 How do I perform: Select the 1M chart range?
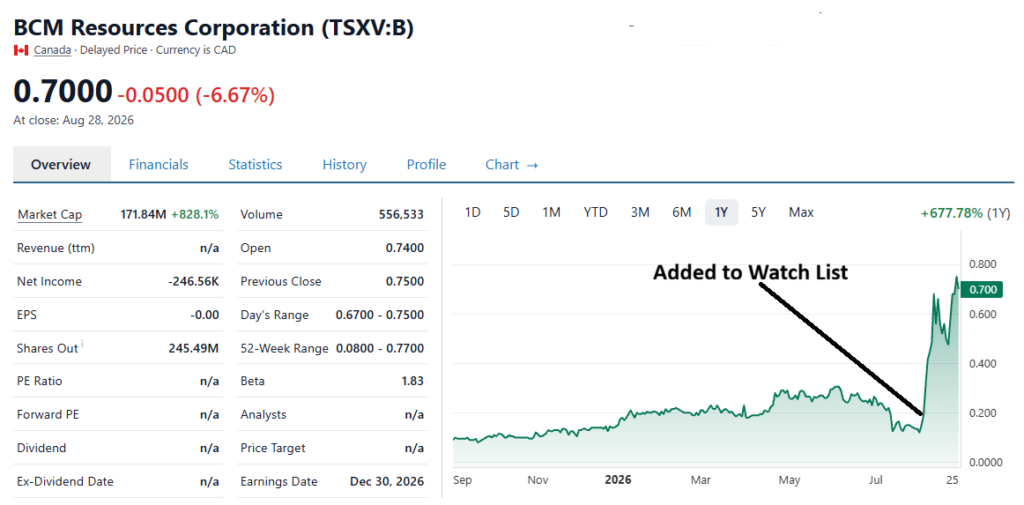coord(551,212)
